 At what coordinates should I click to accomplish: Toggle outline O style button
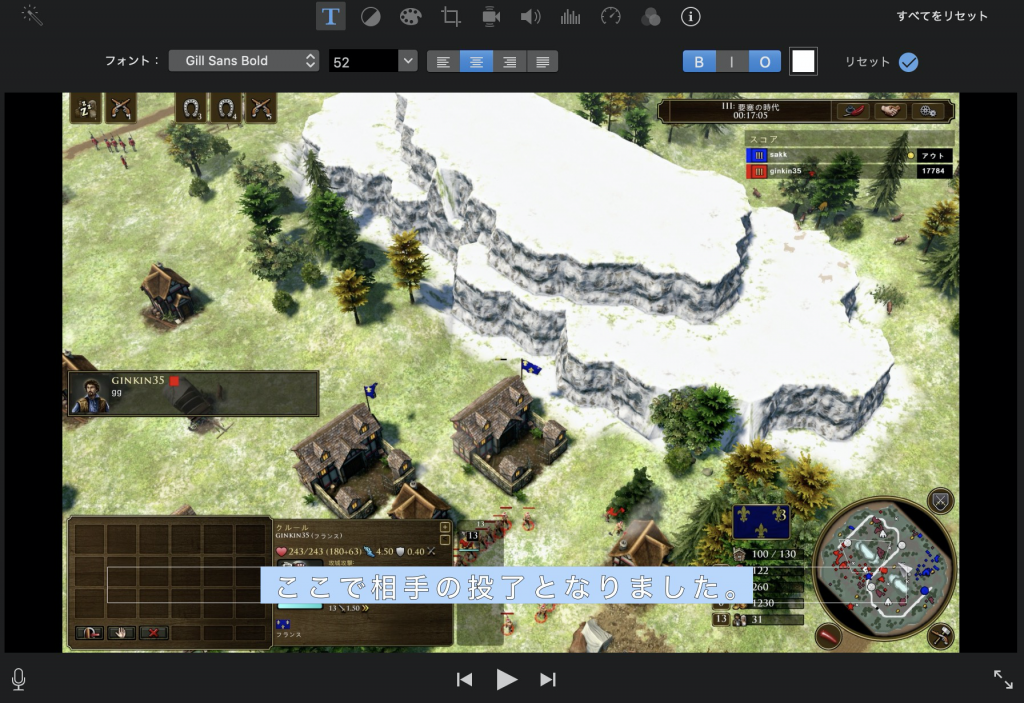tap(765, 62)
